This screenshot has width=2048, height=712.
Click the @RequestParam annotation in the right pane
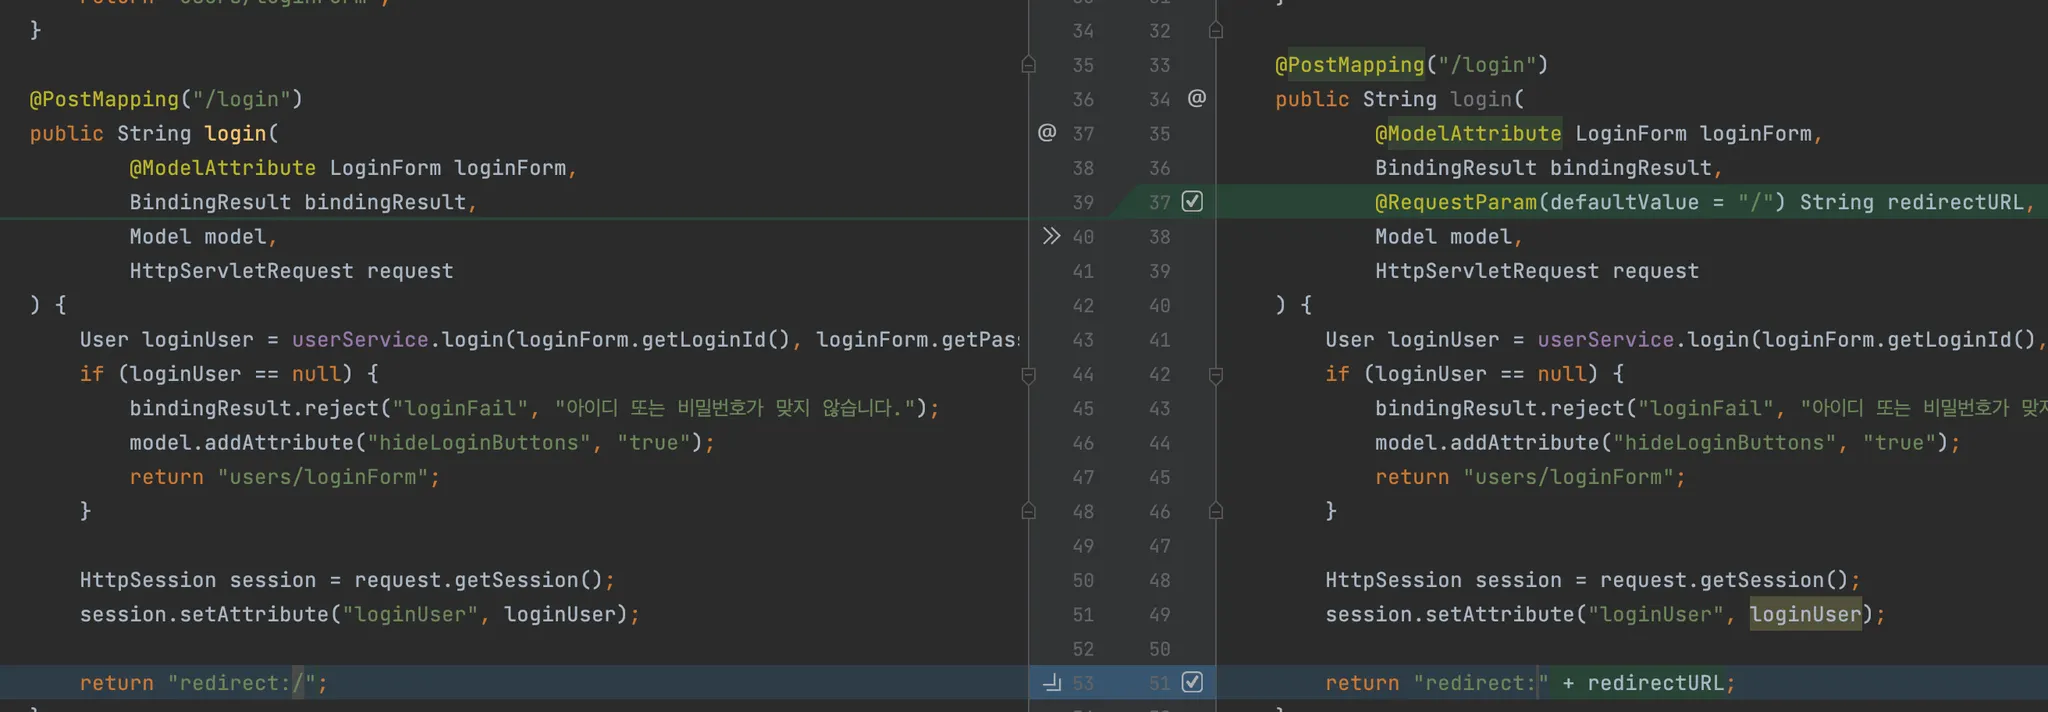1456,202
